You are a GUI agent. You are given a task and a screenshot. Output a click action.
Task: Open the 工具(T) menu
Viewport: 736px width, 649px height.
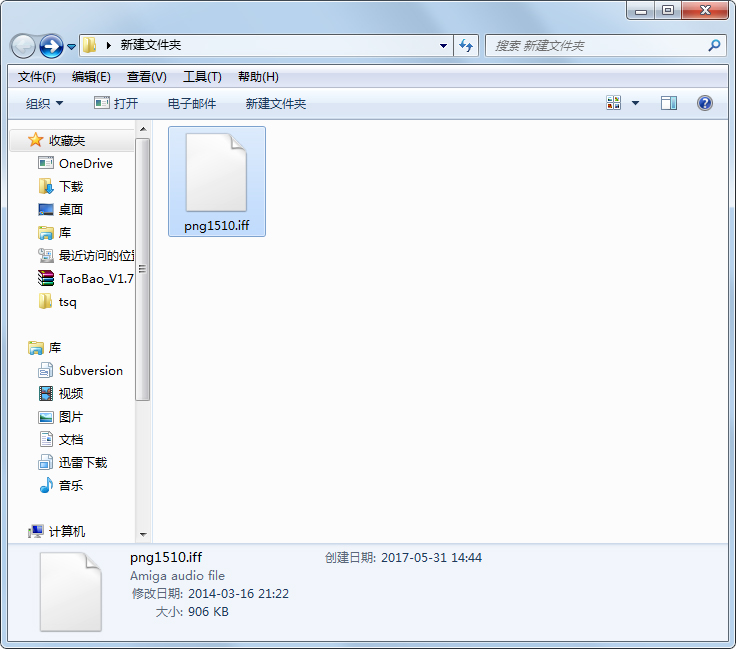(202, 77)
